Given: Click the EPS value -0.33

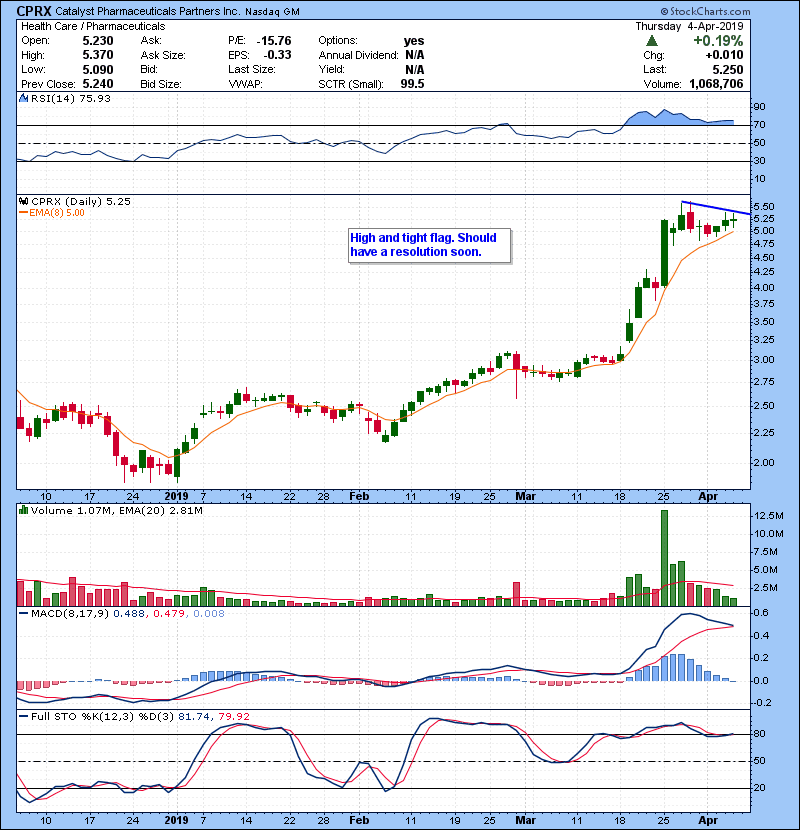Looking at the screenshot, I should 278,55.
